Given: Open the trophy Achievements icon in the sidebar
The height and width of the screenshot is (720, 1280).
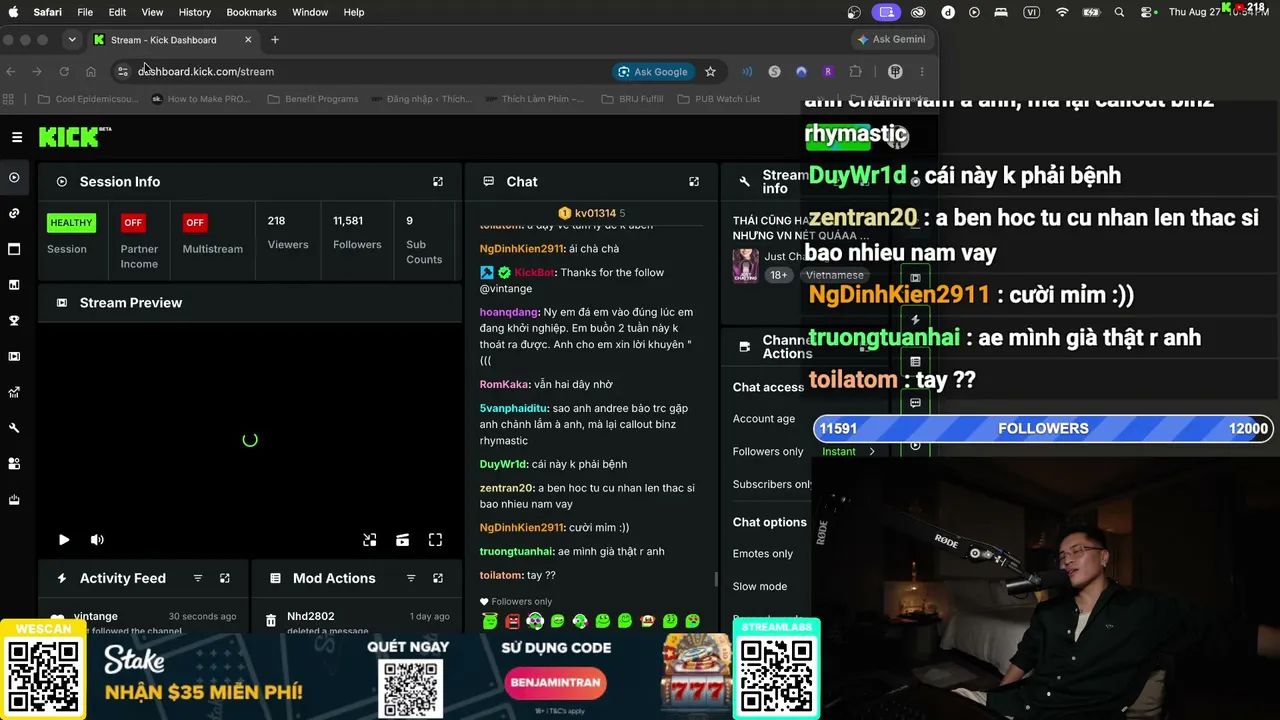Looking at the screenshot, I should click(14, 321).
